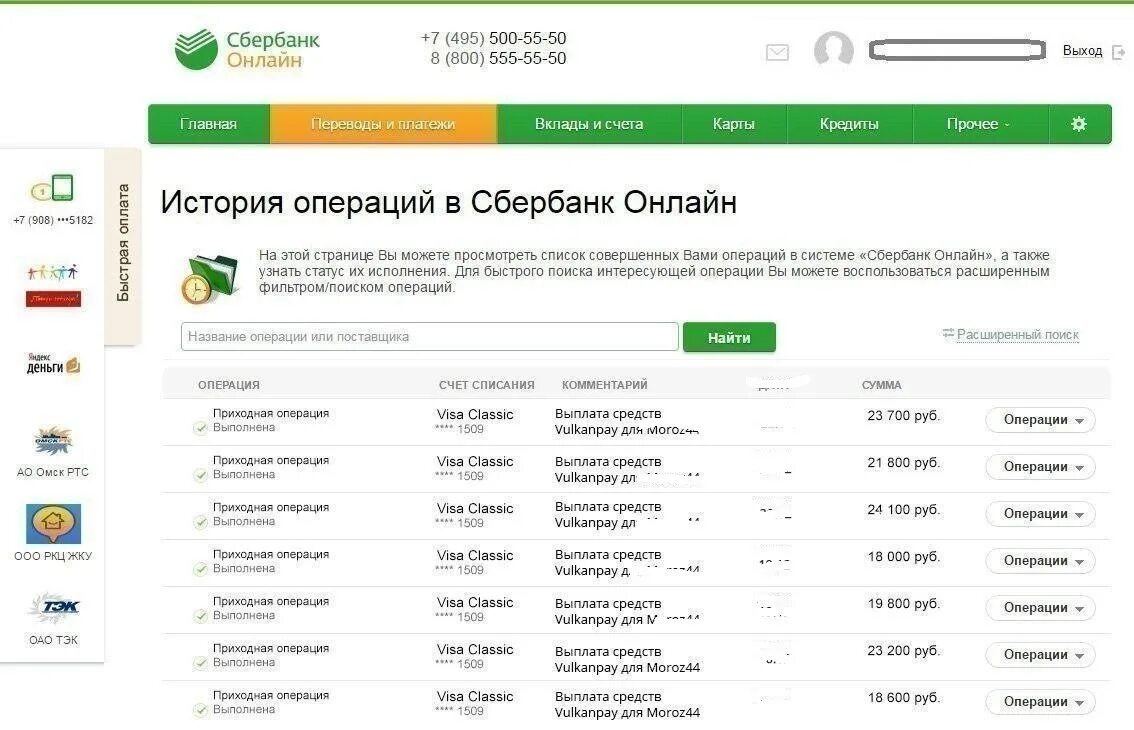Click the folder with clock history icon
Image resolution: width=1134 pixels, height=730 pixels.
click(x=209, y=279)
